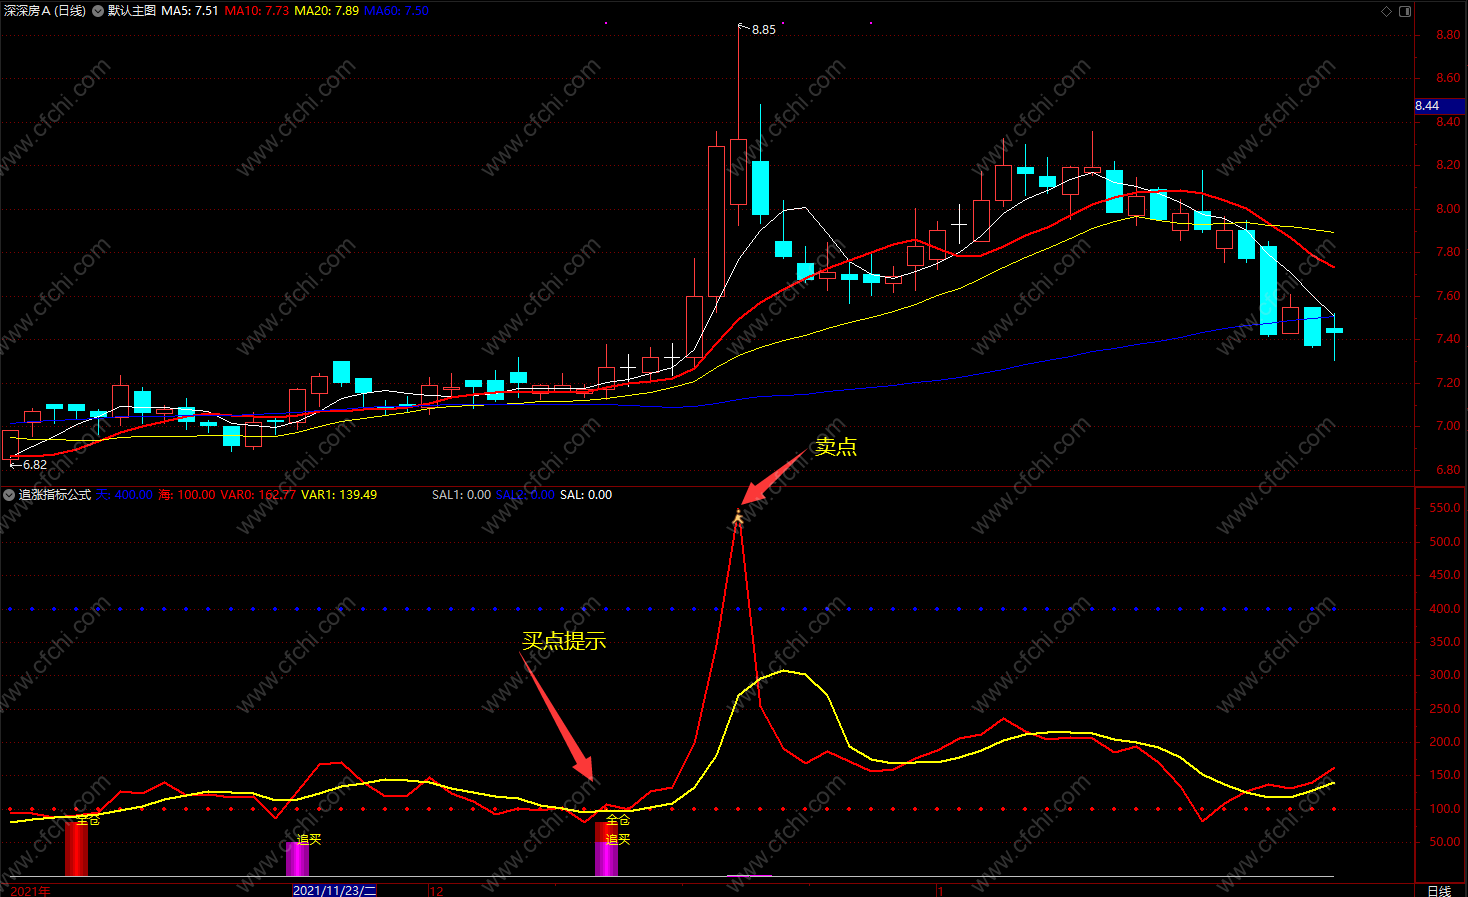1468x897 pixels.
Task: Click the VAR0: 162.77 value label
Action: pyautogui.click(x=258, y=495)
